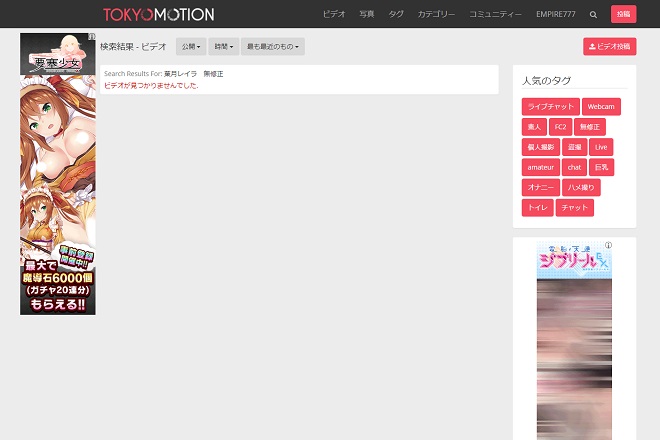Image resolution: width=660 pixels, height=440 pixels.
Task: Open the ビデオ menu in navigation bar
Action: 335,15
